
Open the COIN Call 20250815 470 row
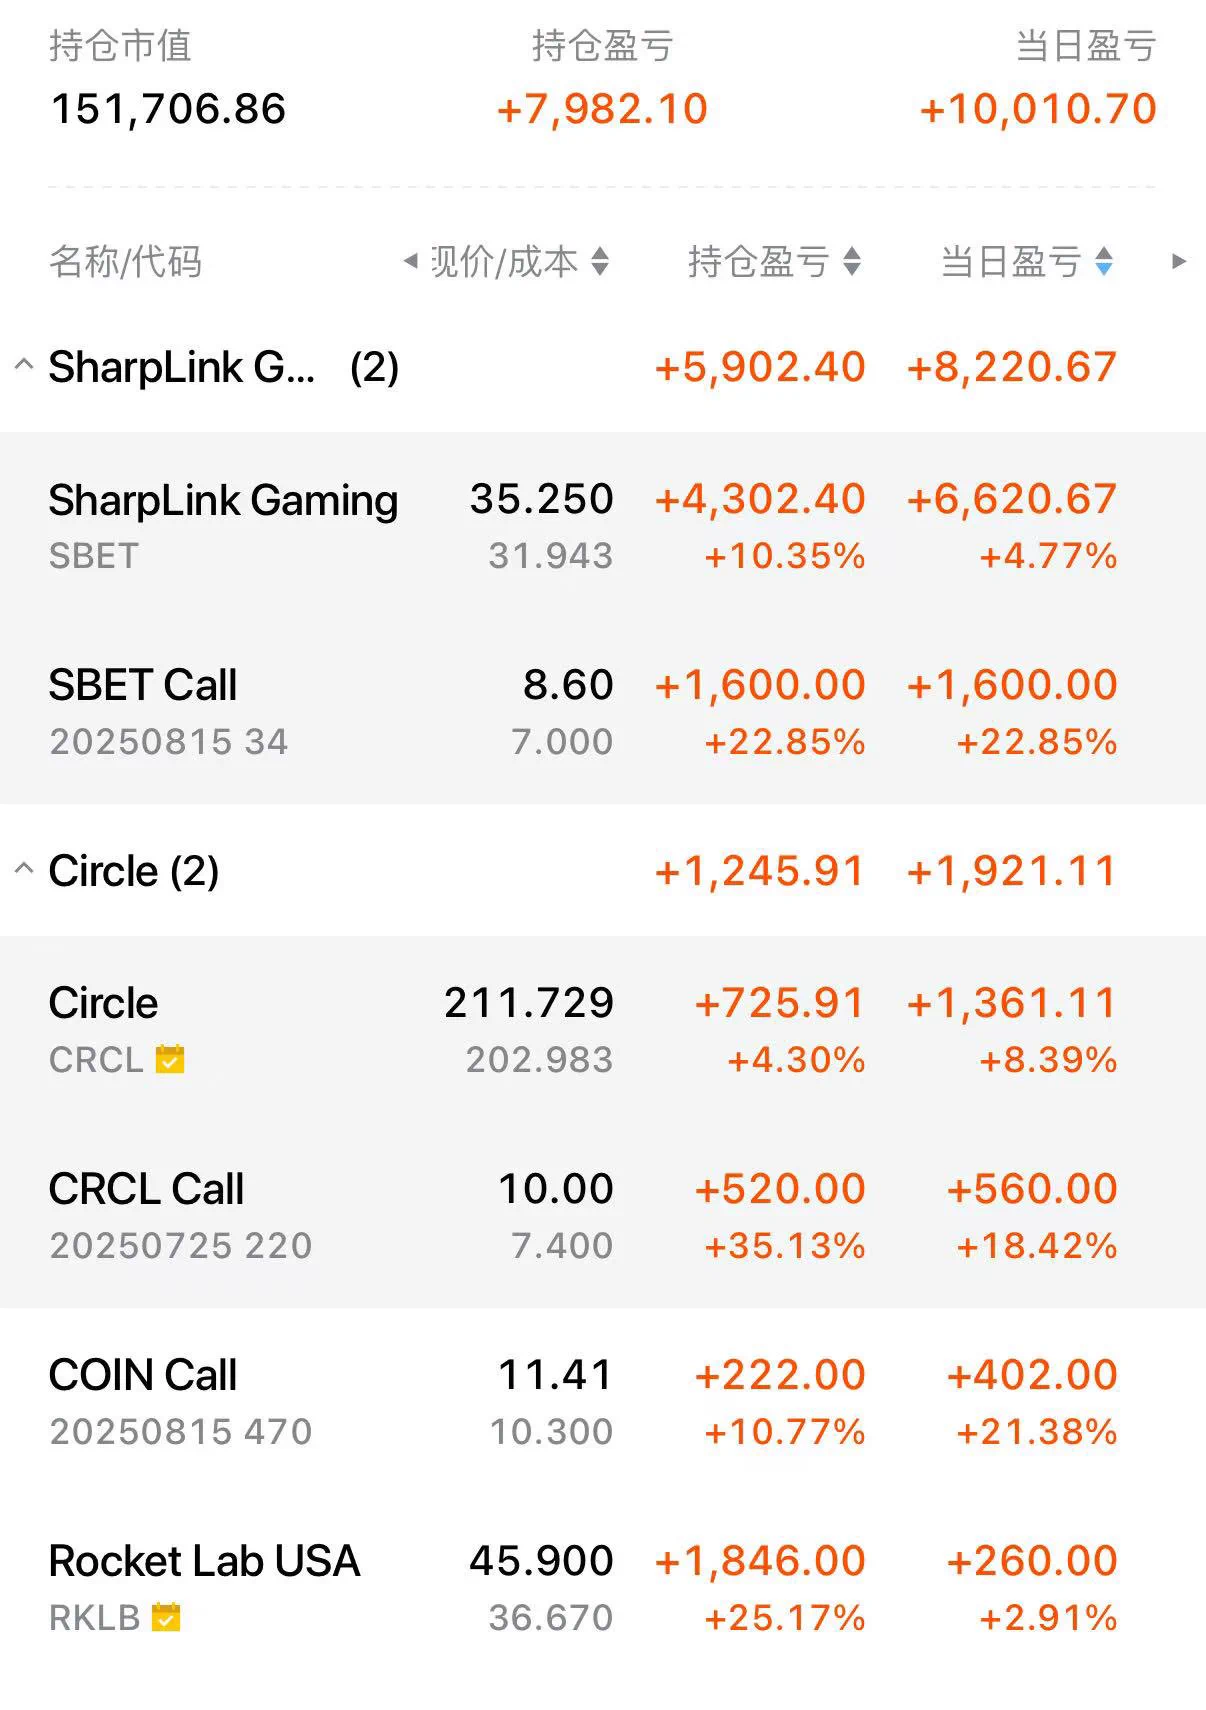point(603,1401)
